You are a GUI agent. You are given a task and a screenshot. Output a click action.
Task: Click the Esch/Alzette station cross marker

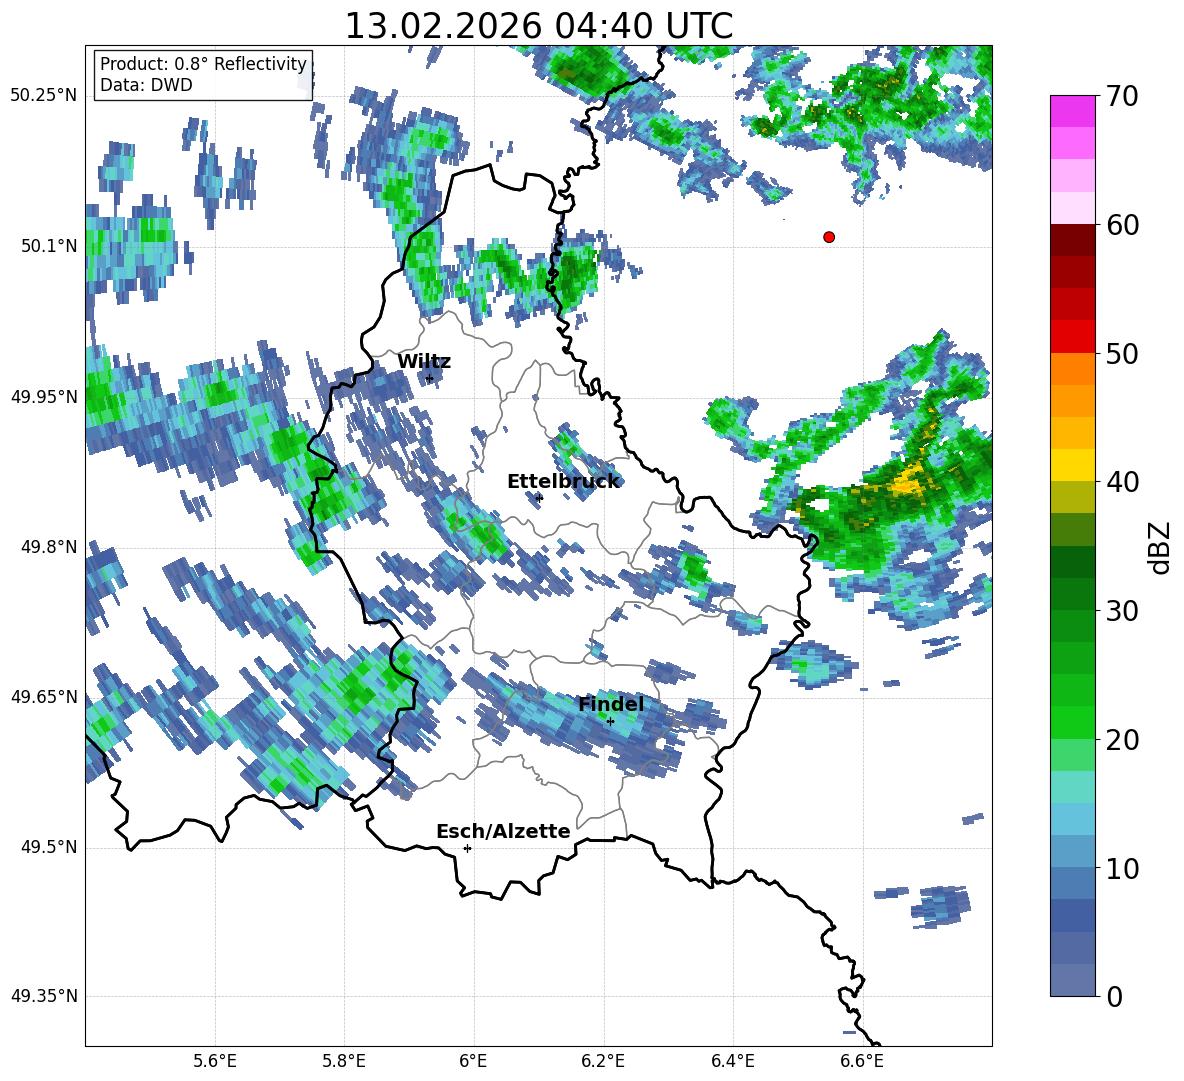pyautogui.click(x=467, y=848)
